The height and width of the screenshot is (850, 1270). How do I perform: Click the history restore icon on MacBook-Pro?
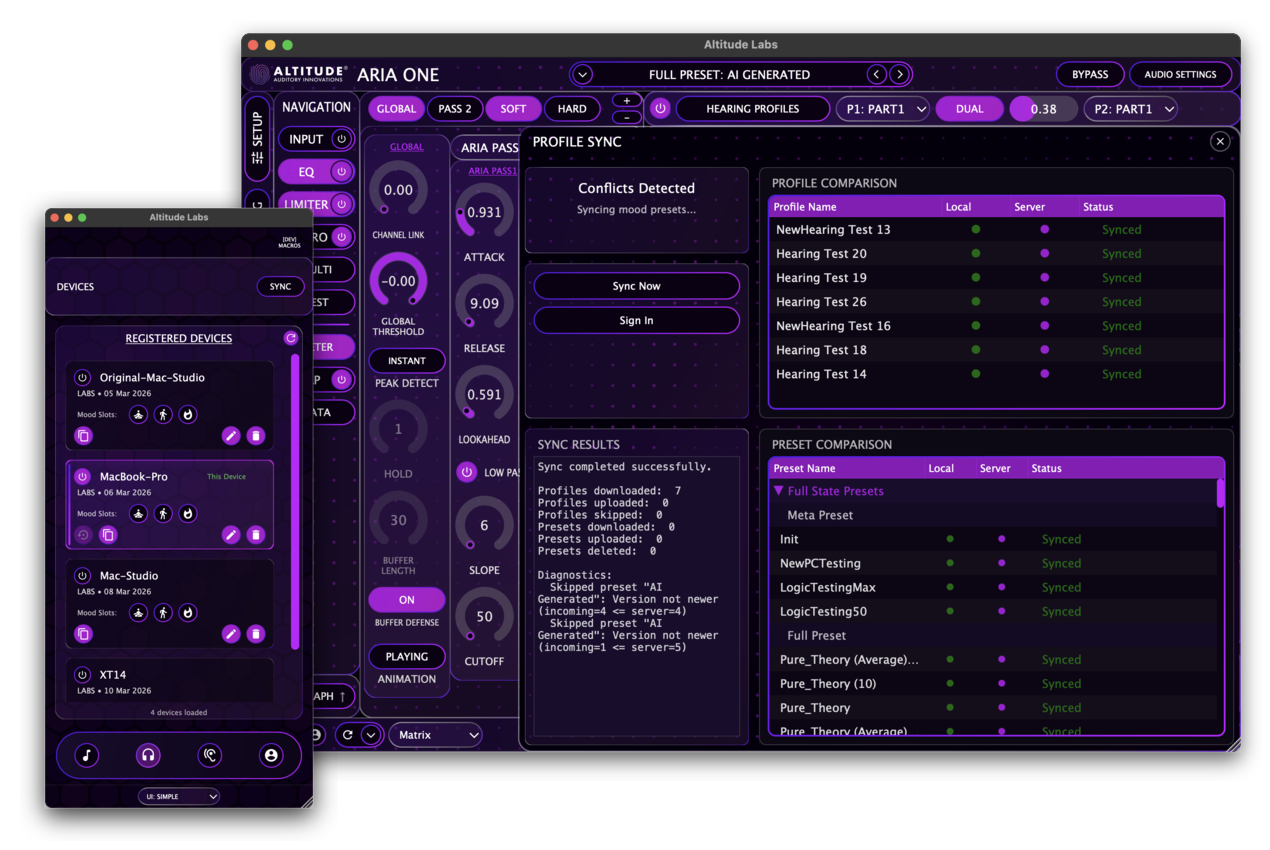click(x=83, y=535)
